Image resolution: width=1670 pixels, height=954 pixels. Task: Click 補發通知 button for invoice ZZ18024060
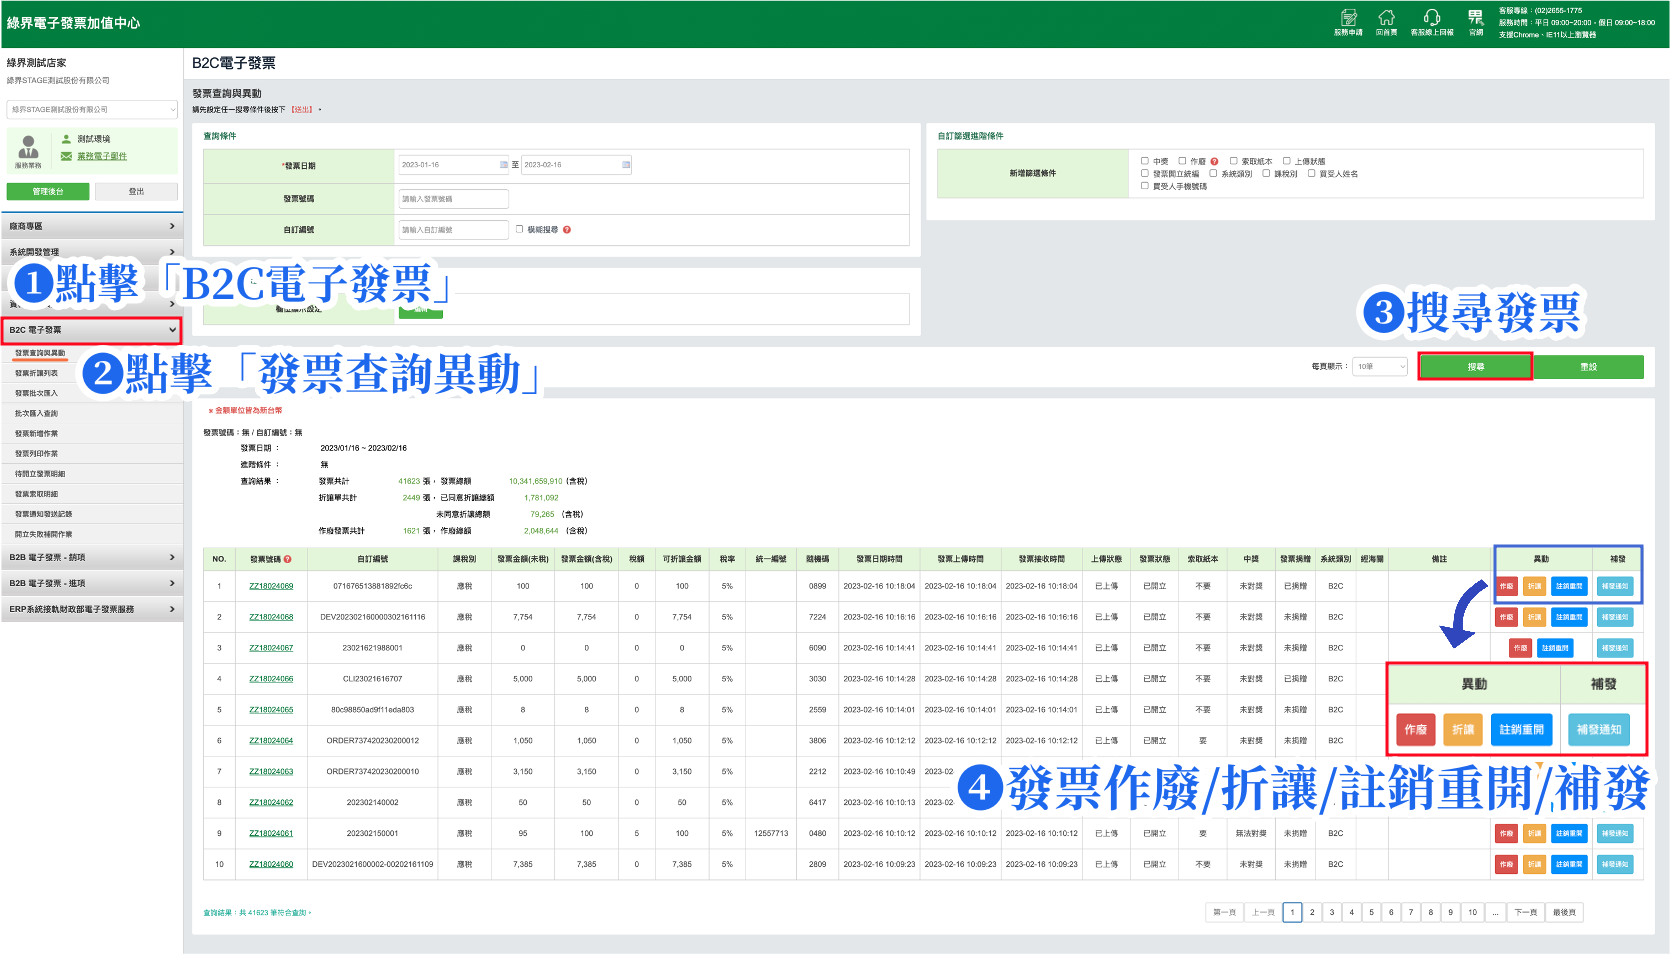coord(1615,864)
